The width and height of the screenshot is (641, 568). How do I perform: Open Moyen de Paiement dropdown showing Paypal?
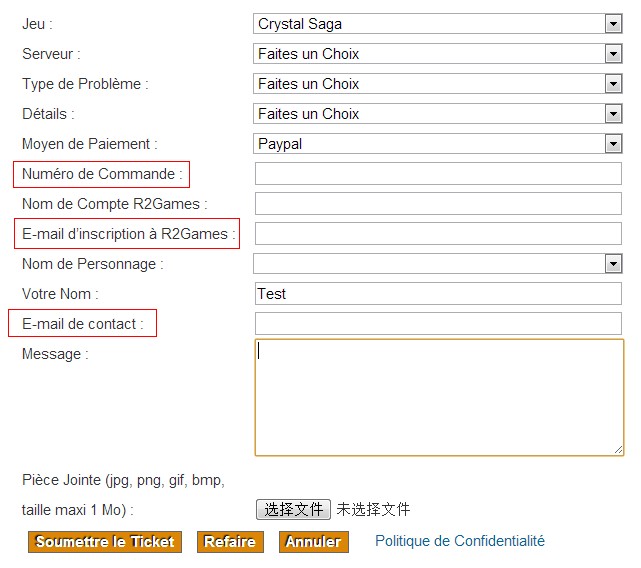[x=437, y=144]
